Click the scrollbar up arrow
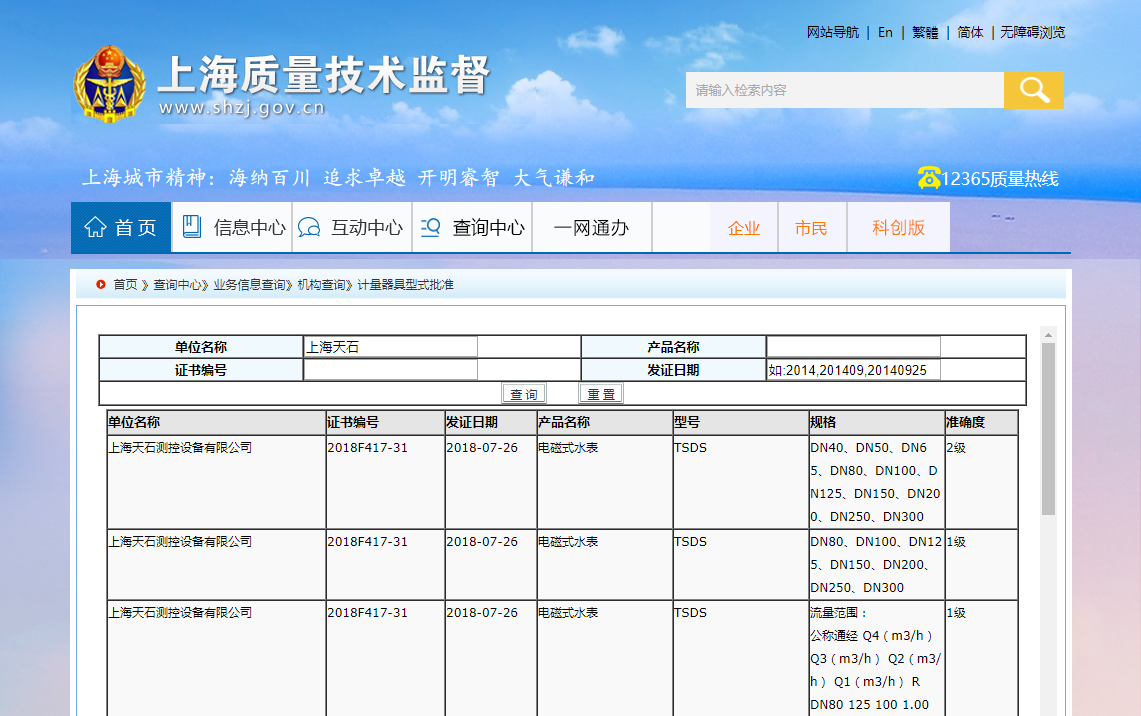The width and height of the screenshot is (1141, 716). tap(1049, 335)
